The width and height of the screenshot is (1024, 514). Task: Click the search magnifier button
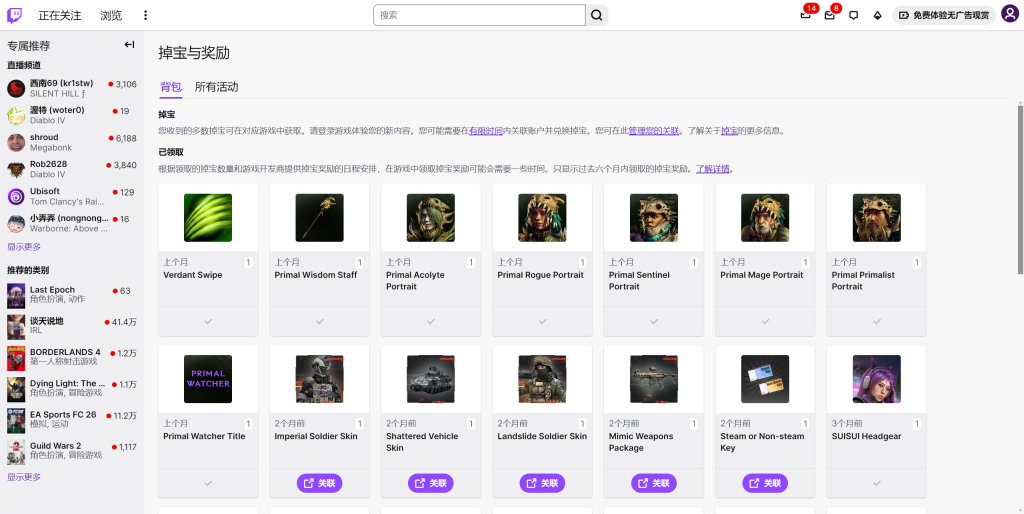[x=597, y=15]
